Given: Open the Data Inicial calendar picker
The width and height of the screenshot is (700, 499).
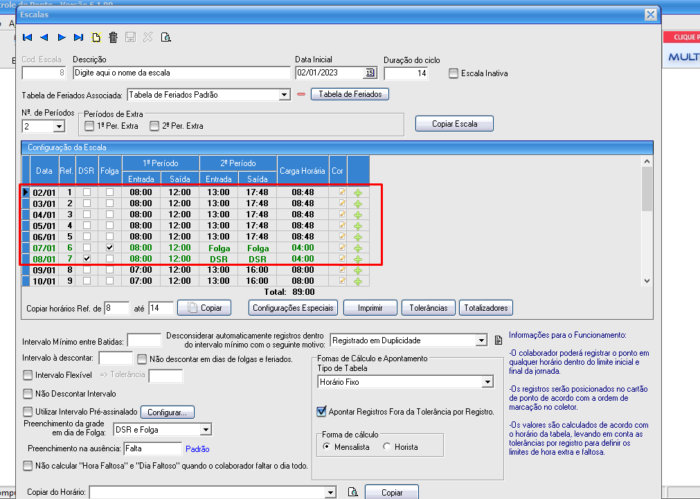Looking at the screenshot, I should 370,73.
